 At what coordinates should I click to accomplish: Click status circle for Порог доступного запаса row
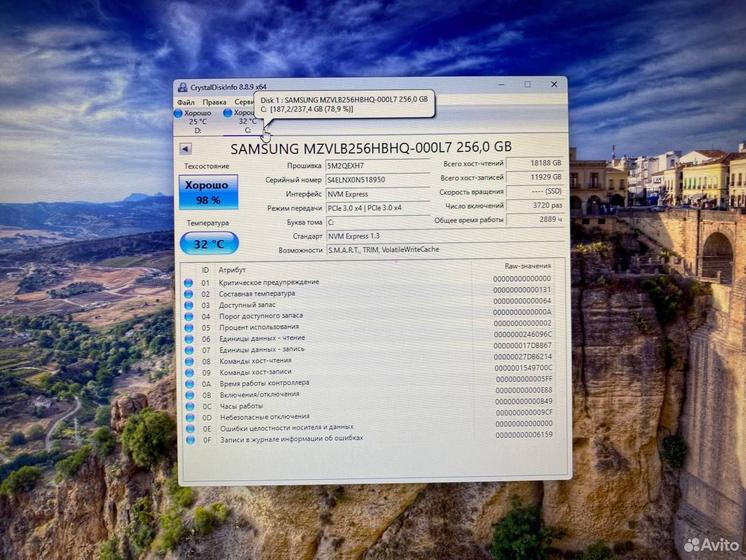(x=189, y=316)
